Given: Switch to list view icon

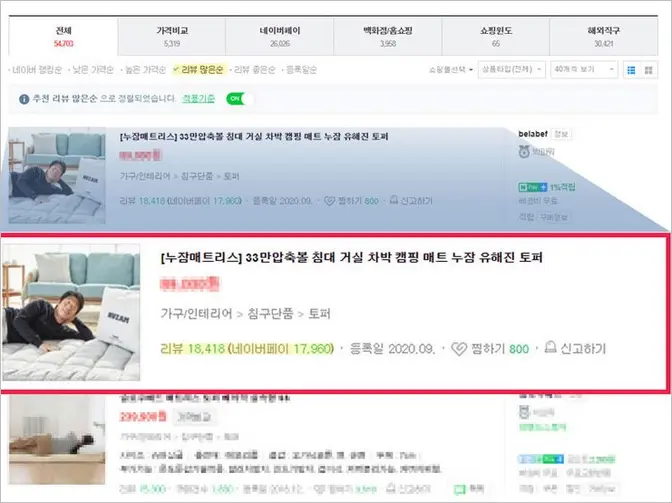Looking at the screenshot, I should point(631,70).
